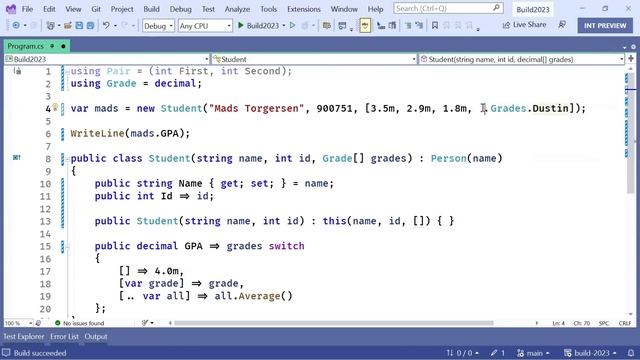
Task: Click the build output icon beside Build succeeded
Action: tap(6, 353)
